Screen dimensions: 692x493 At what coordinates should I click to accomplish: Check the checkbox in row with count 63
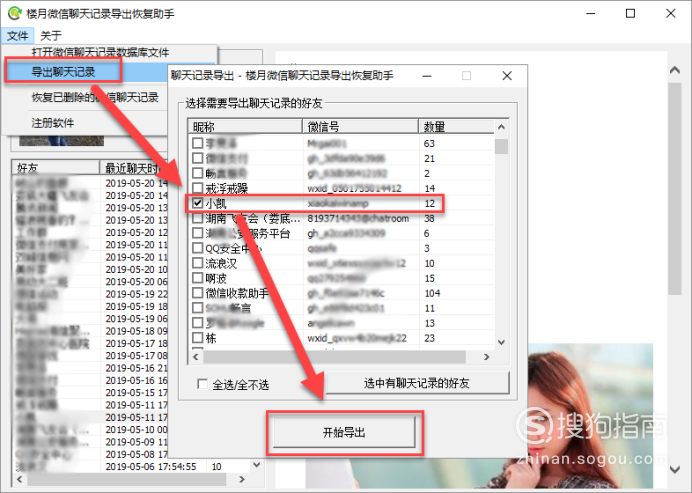click(x=198, y=143)
